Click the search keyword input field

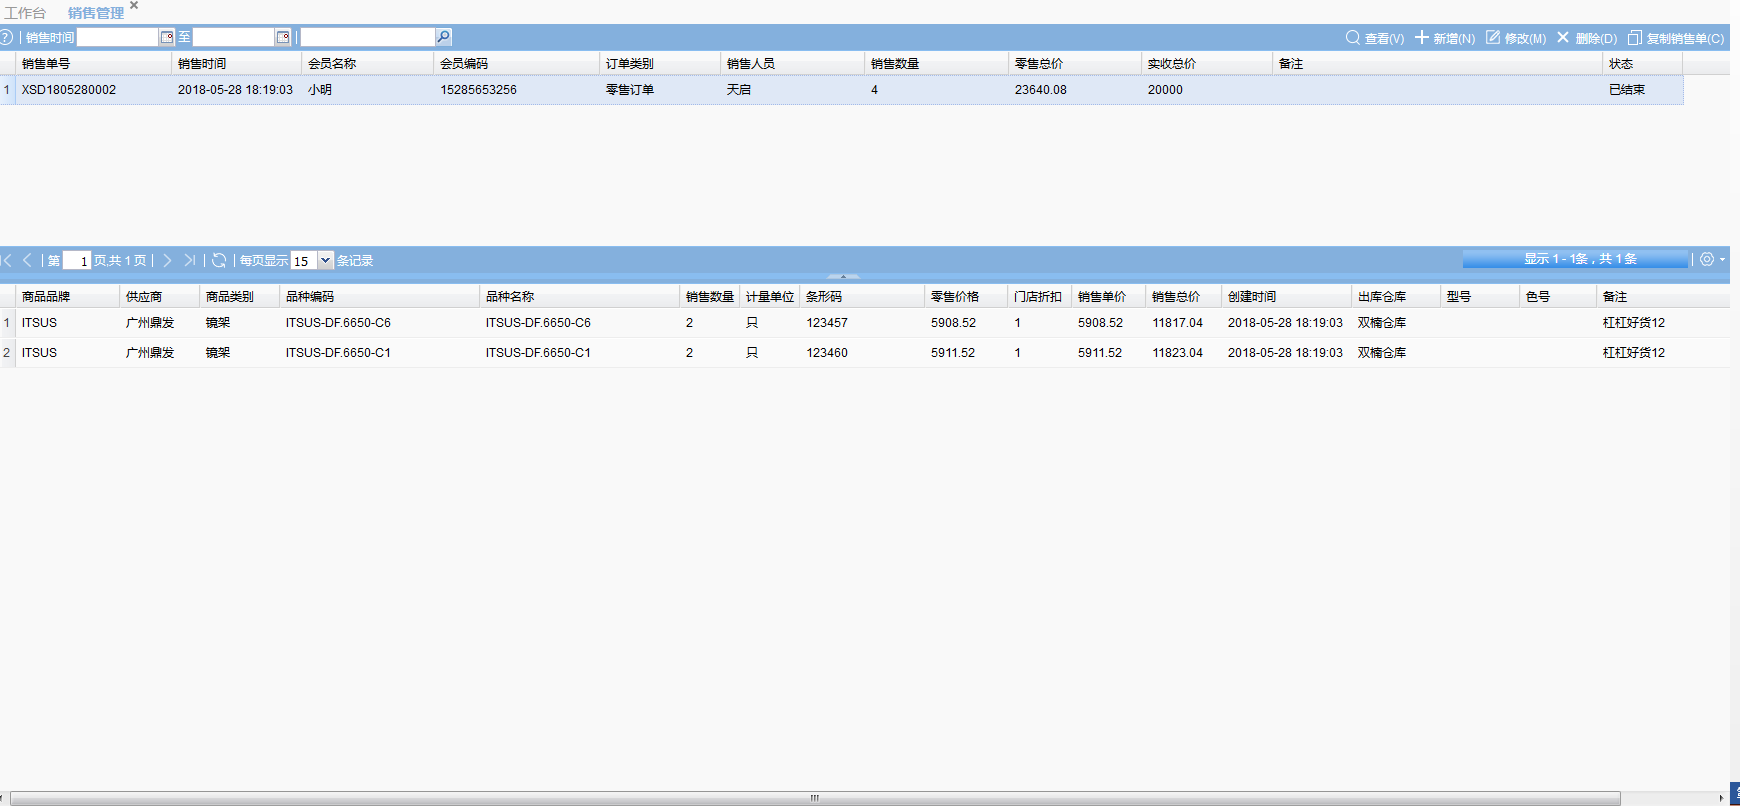click(368, 37)
